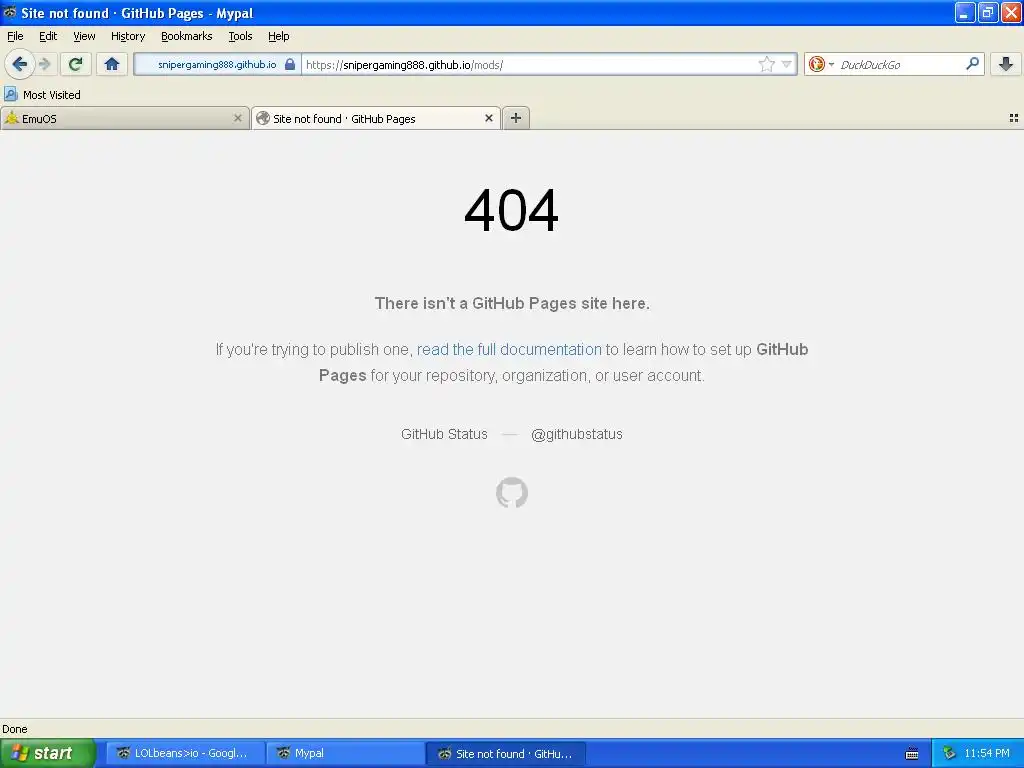The width and height of the screenshot is (1024, 768).
Task: Open the read the full documentation link
Action: (x=509, y=349)
